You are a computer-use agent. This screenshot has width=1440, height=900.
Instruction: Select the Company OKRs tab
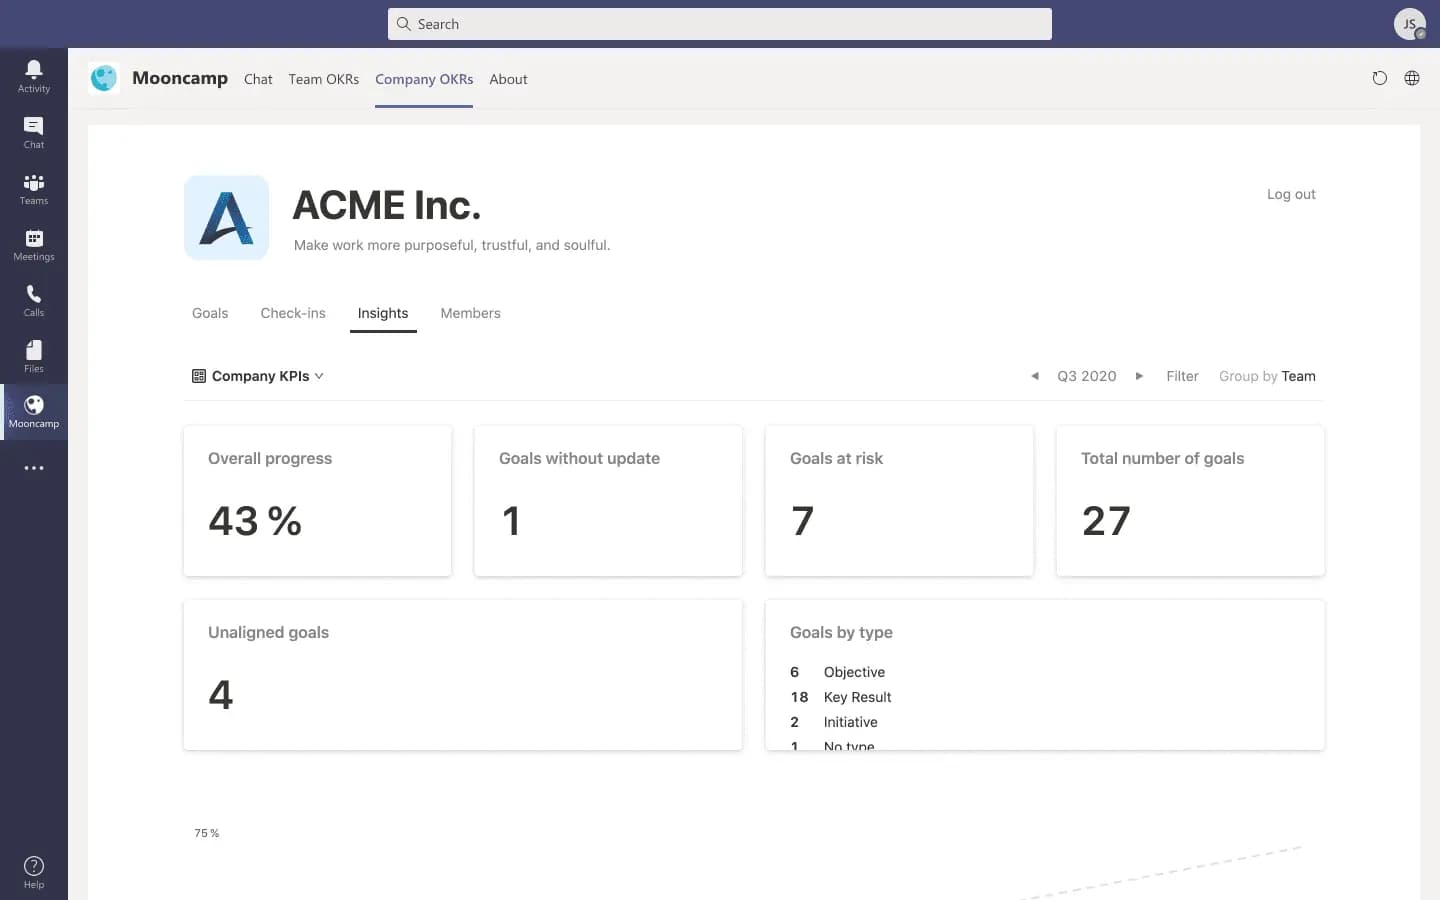tap(424, 79)
